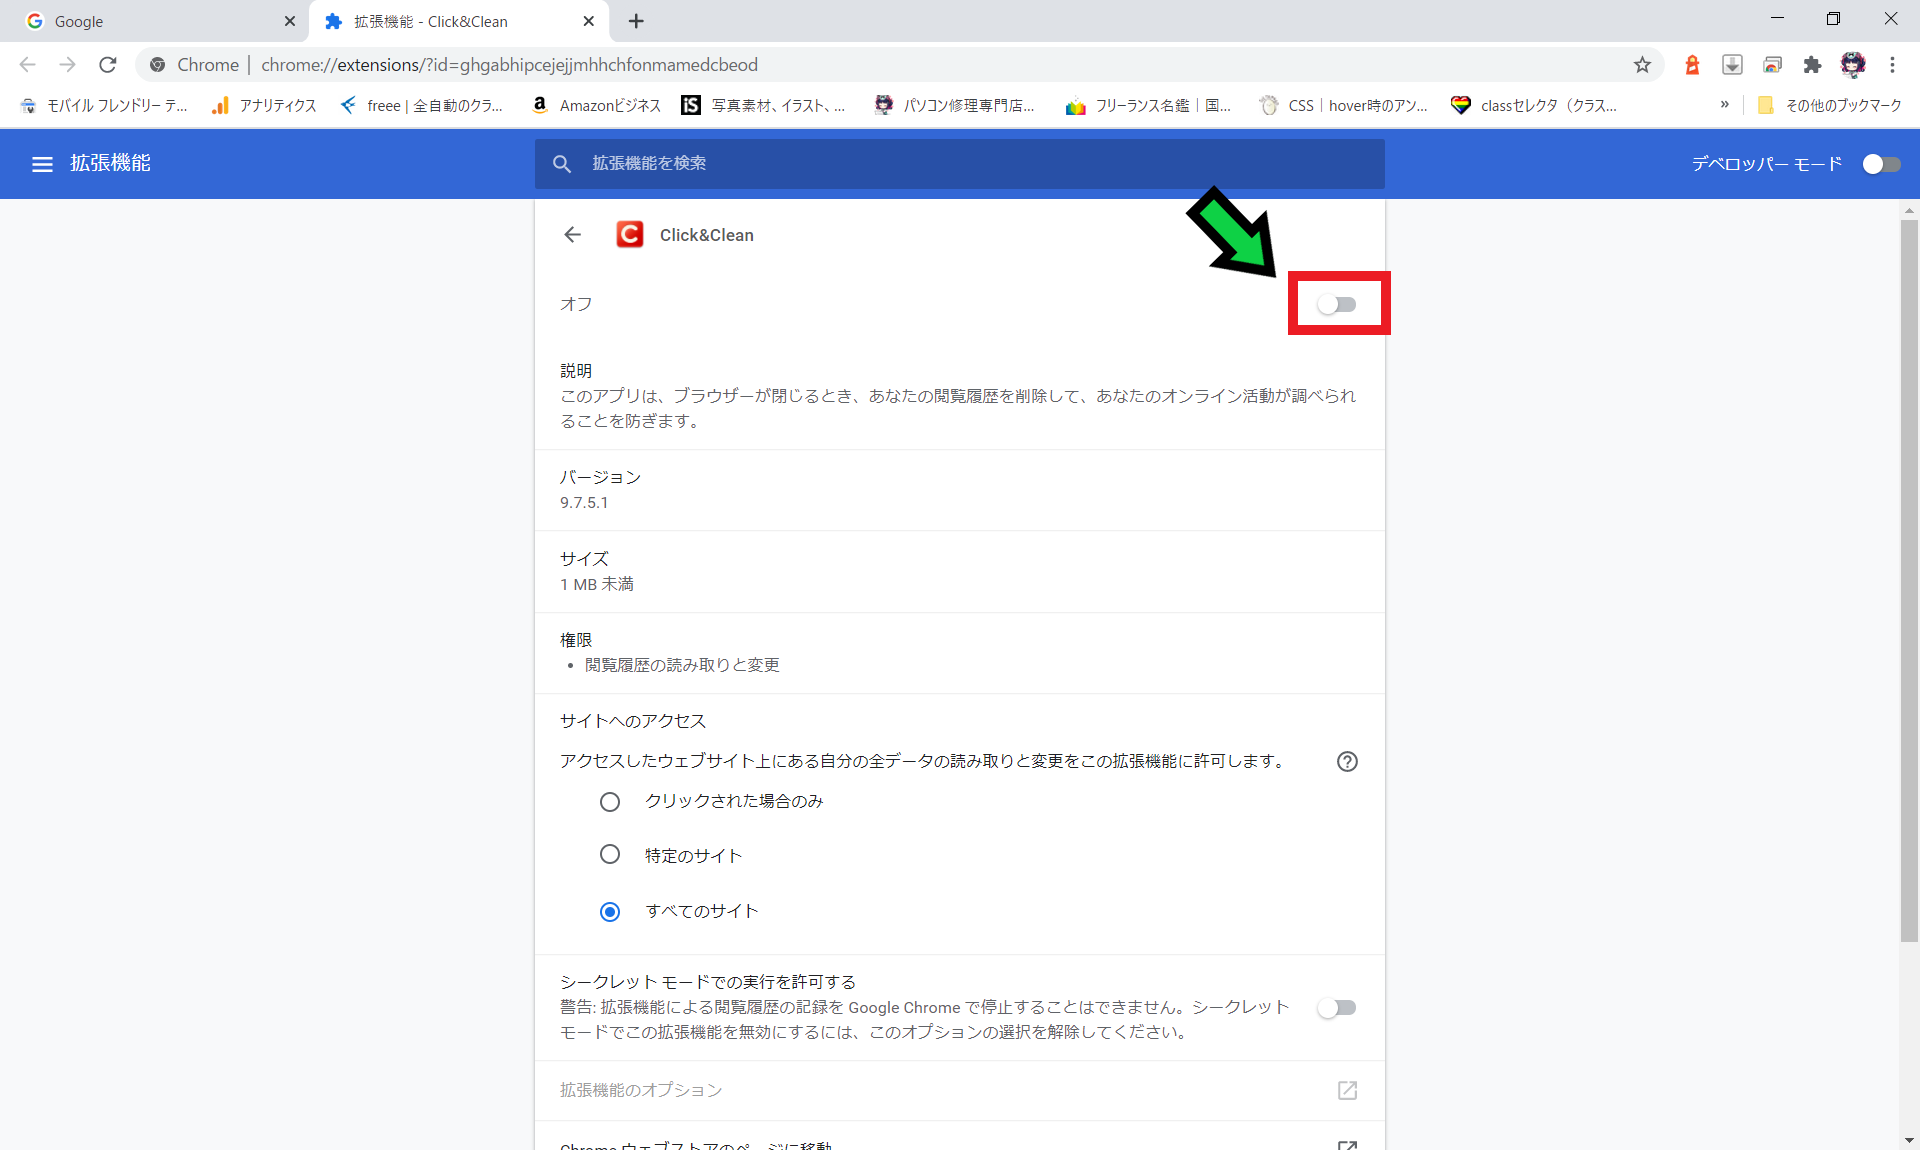Screen dimensions: 1920x1150
Task: Open the Amazonビジネス bookmark
Action: pyautogui.click(x=596, y=105)
